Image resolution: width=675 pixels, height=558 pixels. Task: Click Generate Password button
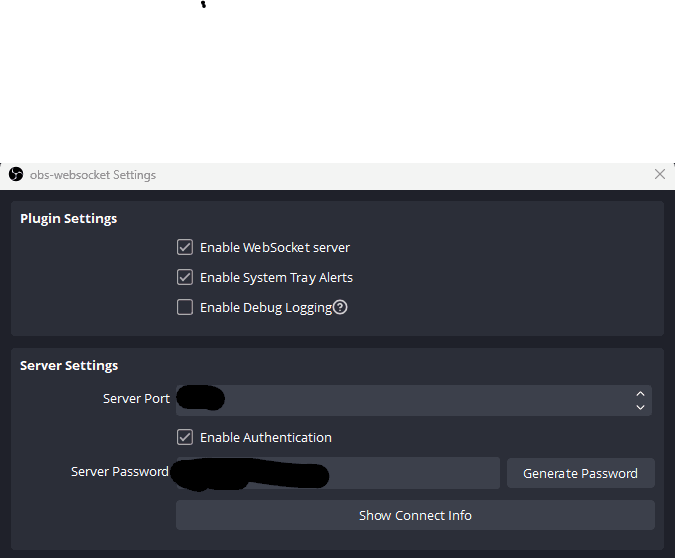click(581, 473)
